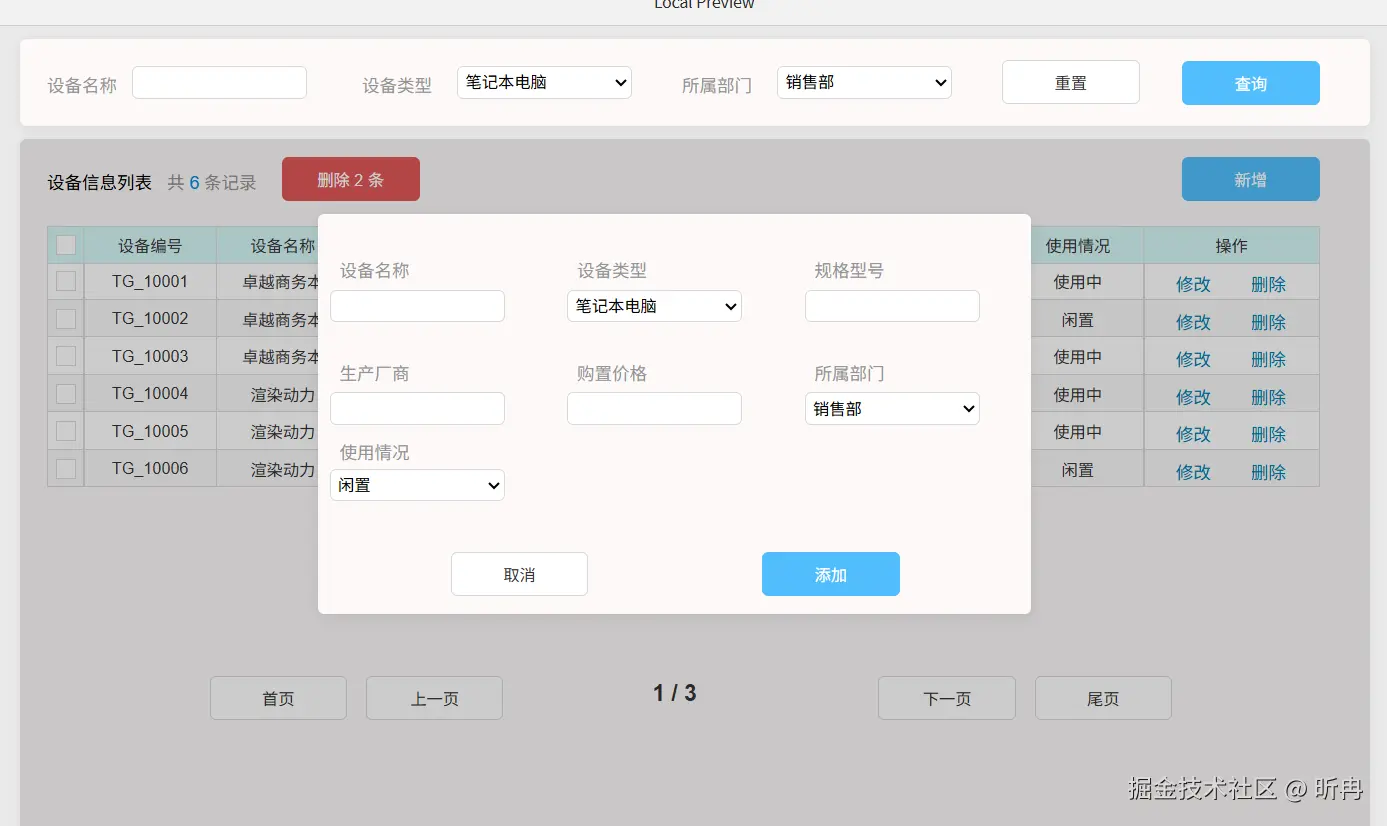The width and height of the screenshot is (1387, 826).
Task: Click the TG_10005 device number cell
Action: pos(150,432)
